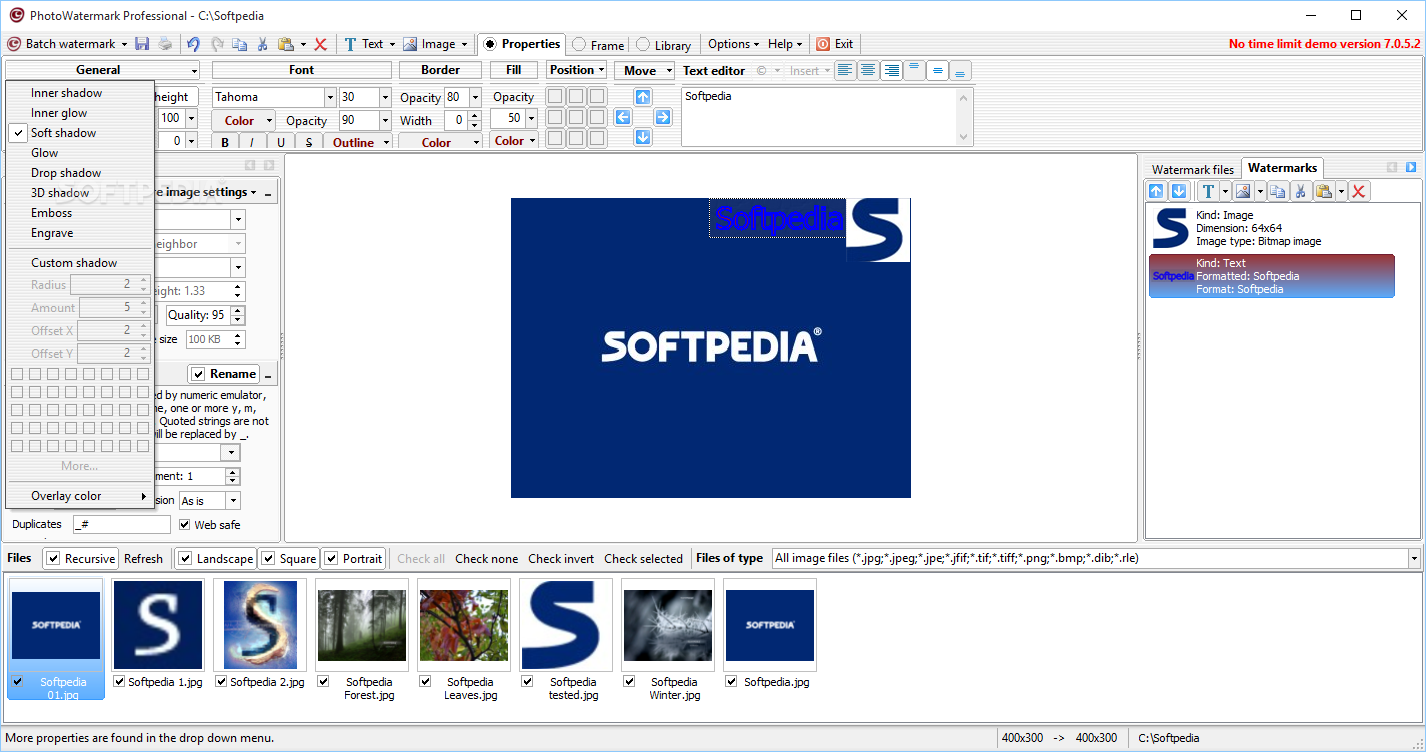Click the Paste clipboard icon in main toolbar
1426x752 pixels.
click(x=286, y=44)
